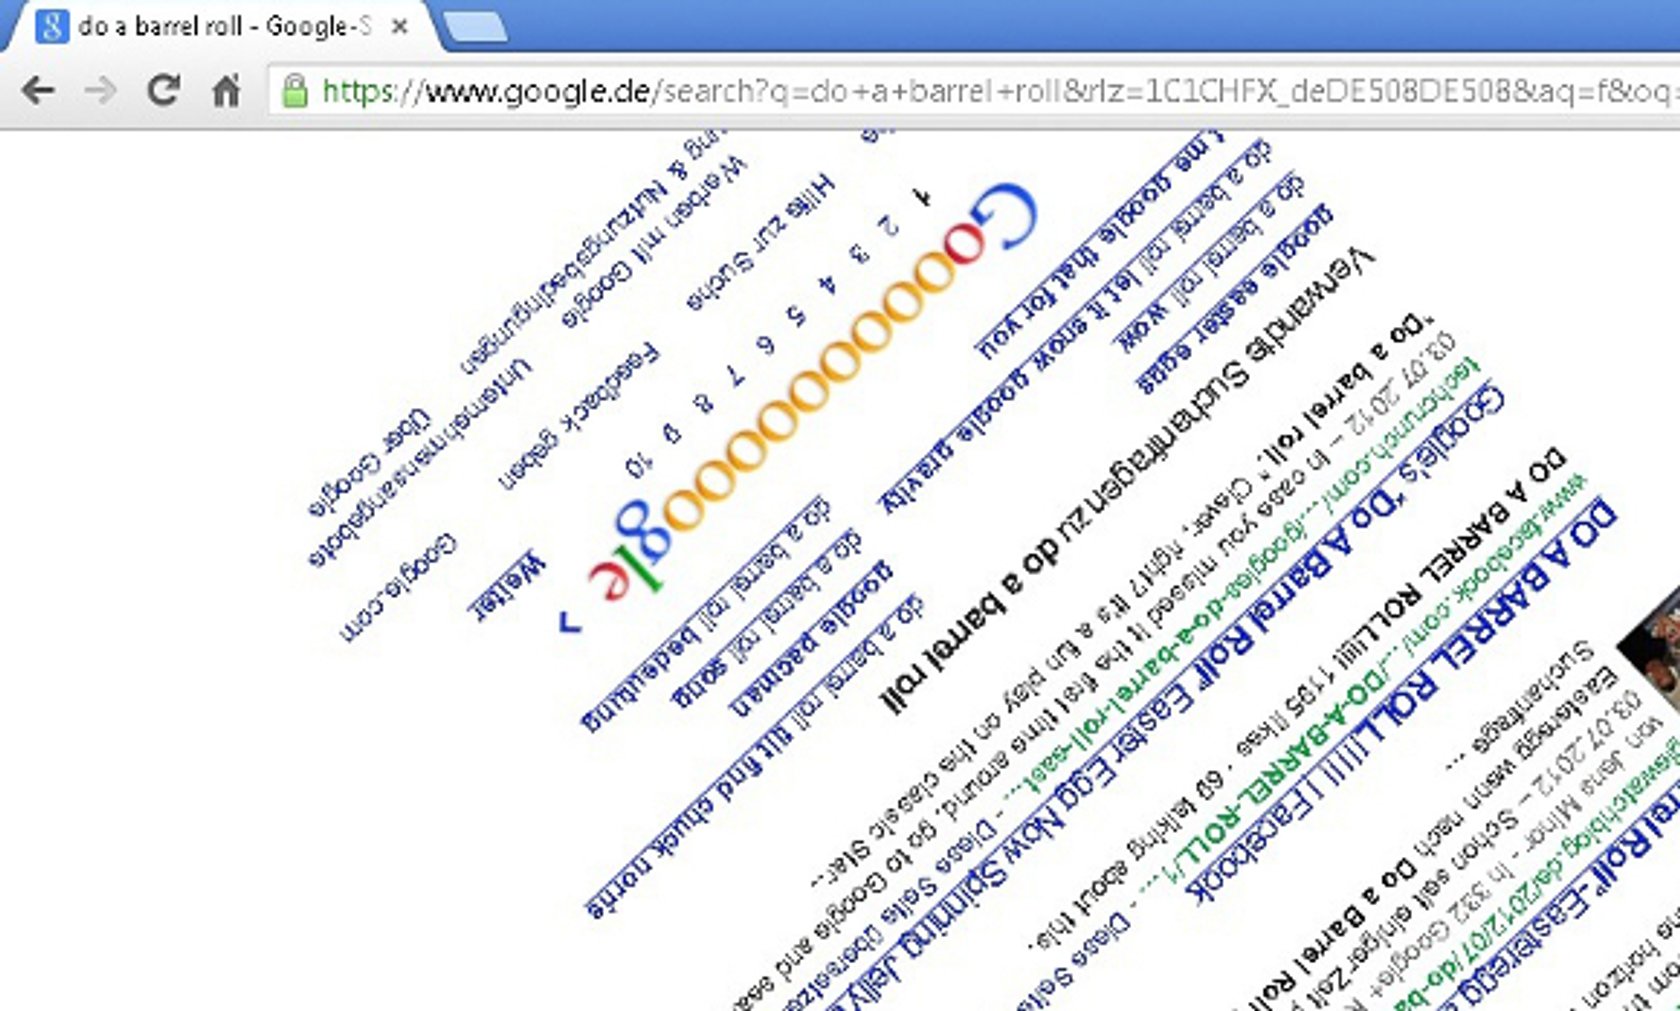Reload the page with the refresh icon

[163, 90]
